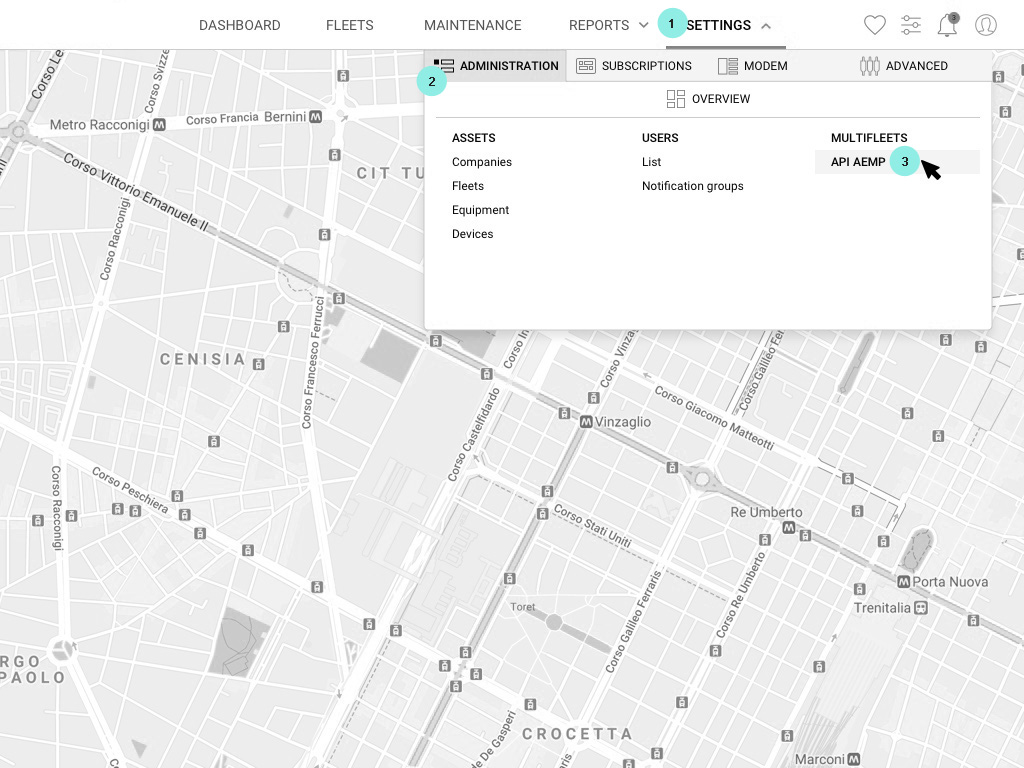Switch to the Modem tab

(752, 65)
